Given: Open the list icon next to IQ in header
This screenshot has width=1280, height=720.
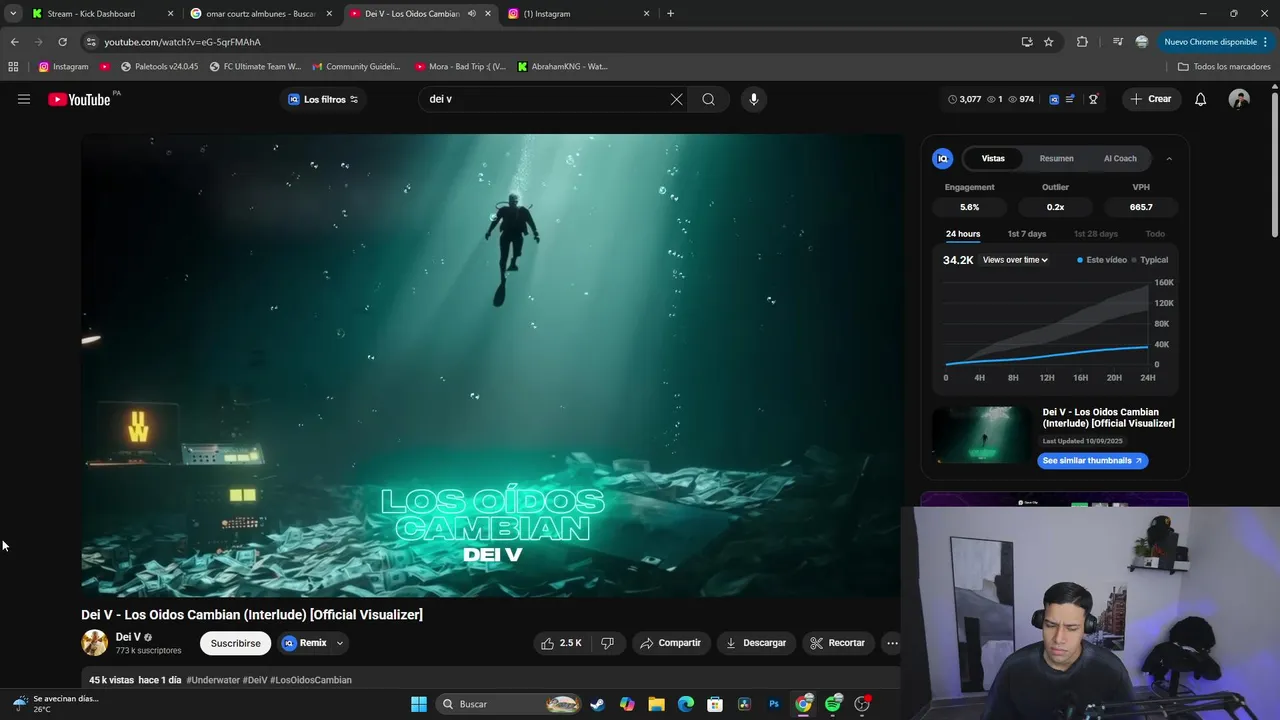Looking at the screenshot, I should point(1071,99).
